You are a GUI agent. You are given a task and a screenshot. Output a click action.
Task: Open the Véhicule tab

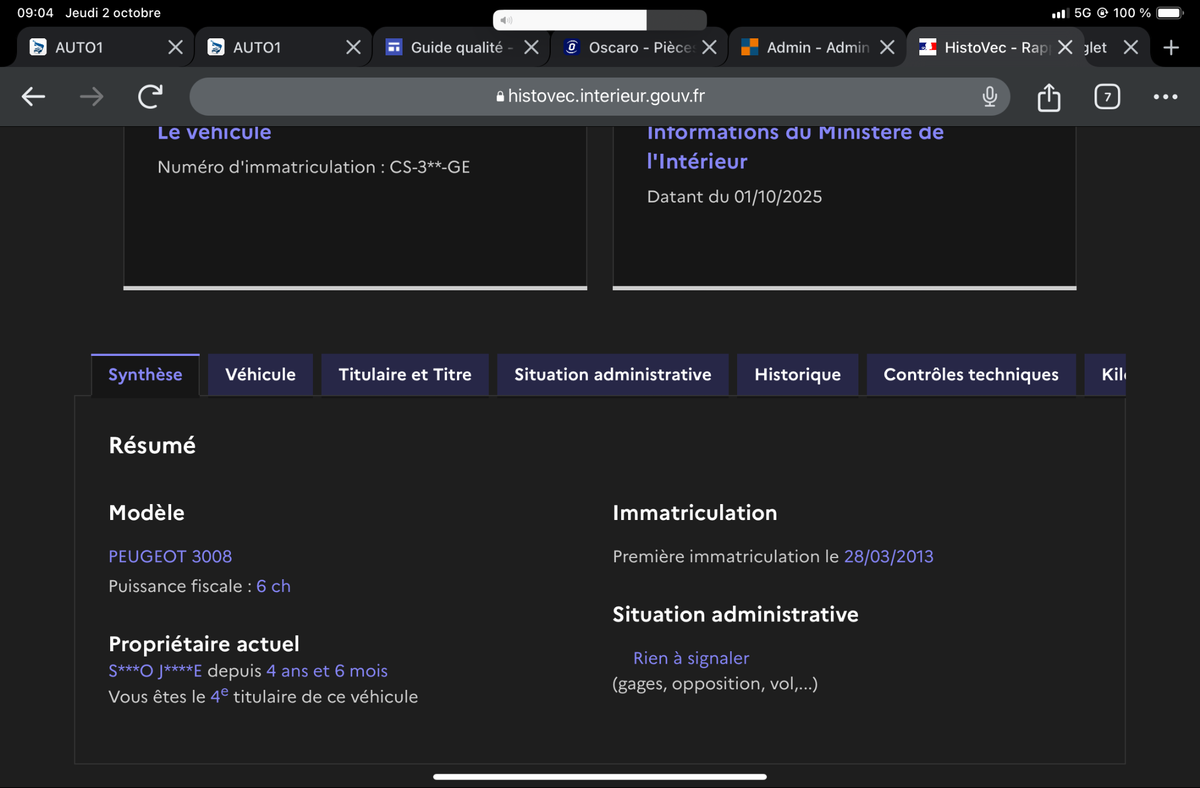click(x=260, y=374)
